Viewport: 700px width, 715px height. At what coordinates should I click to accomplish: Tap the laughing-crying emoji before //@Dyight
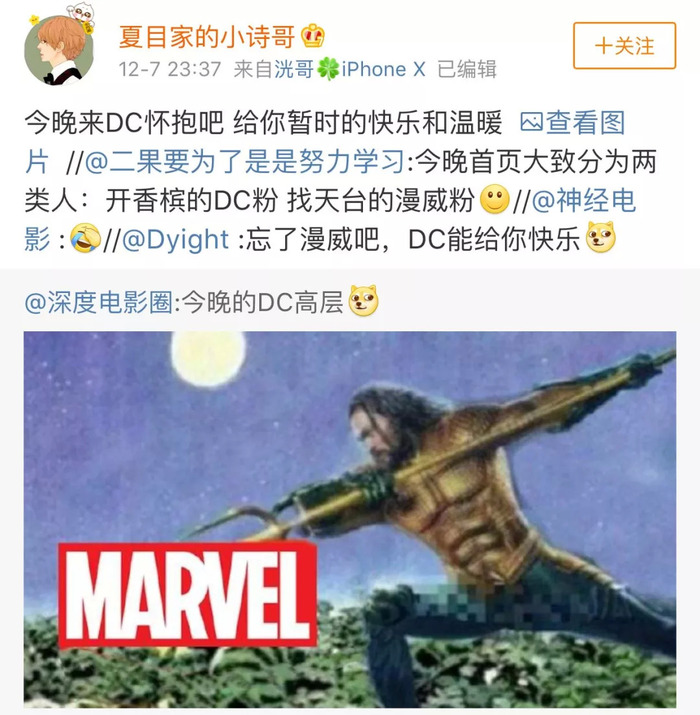point(85,238)
